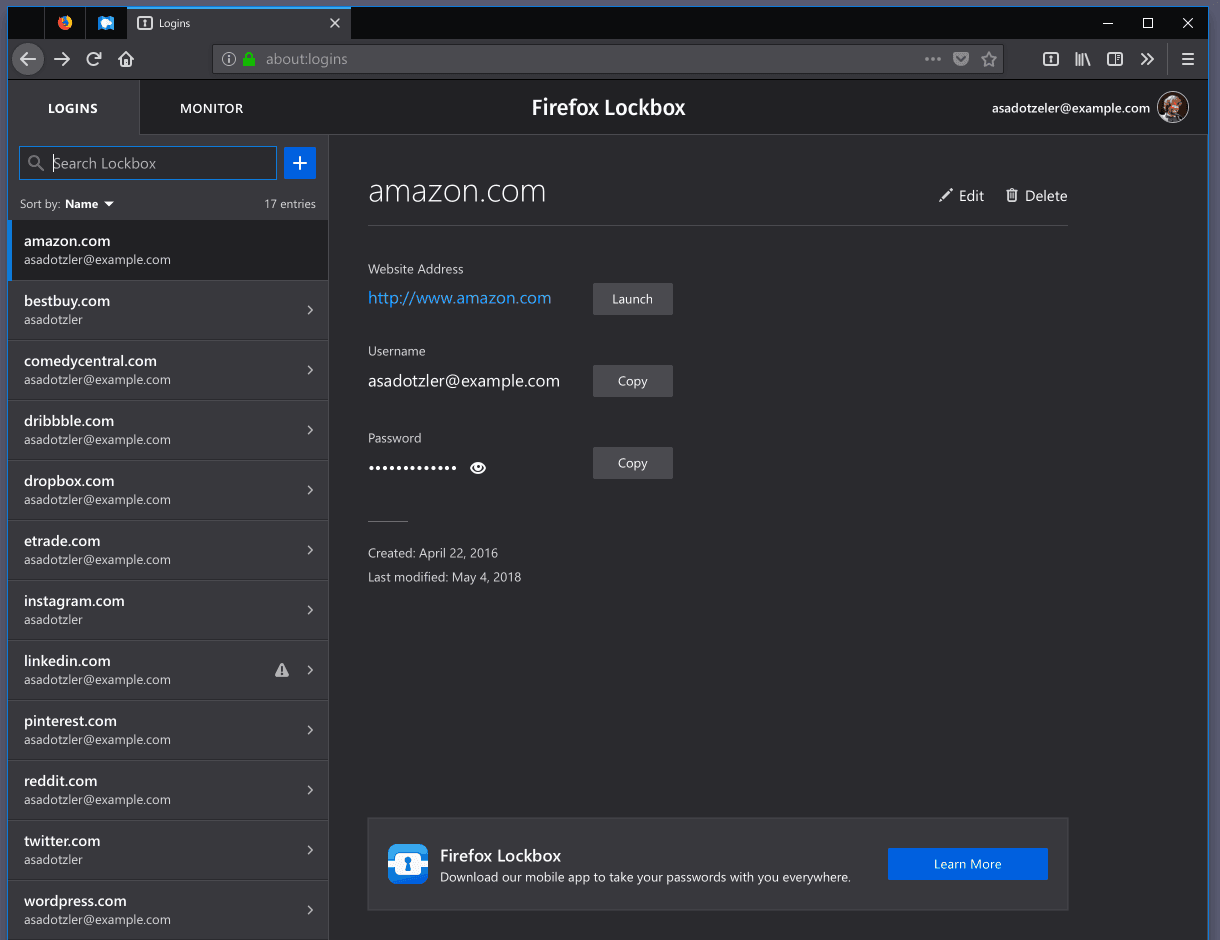This screenshot has width=1220, height=940.
Task: Click Learn More for the mobile app
Action: tap(966, 864)
